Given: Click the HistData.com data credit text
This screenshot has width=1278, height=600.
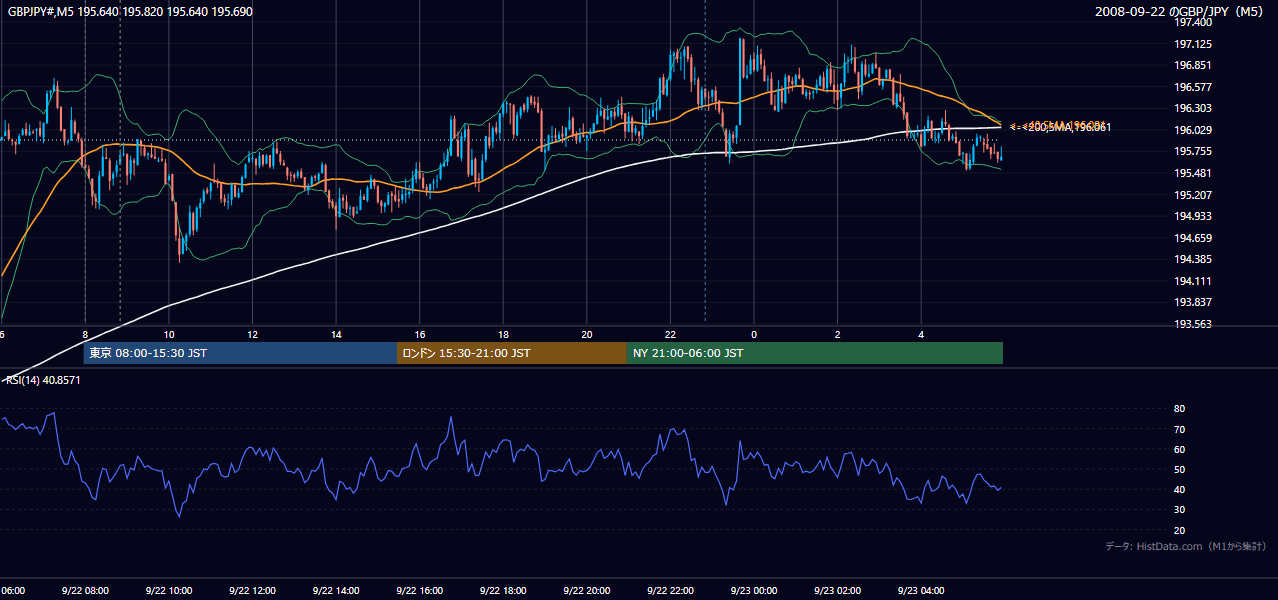Looking at the screenshot, I should [x=1186, y=546].
